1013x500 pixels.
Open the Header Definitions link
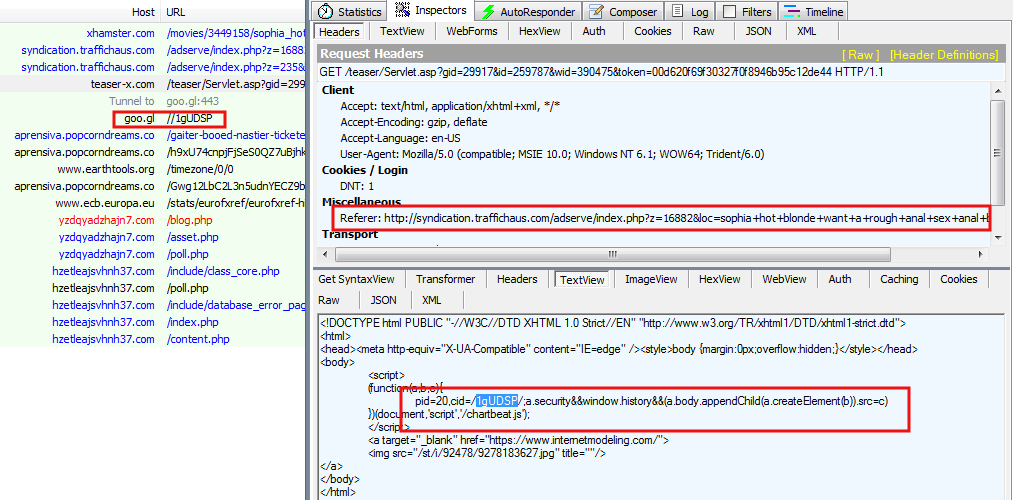pos(944,55)
